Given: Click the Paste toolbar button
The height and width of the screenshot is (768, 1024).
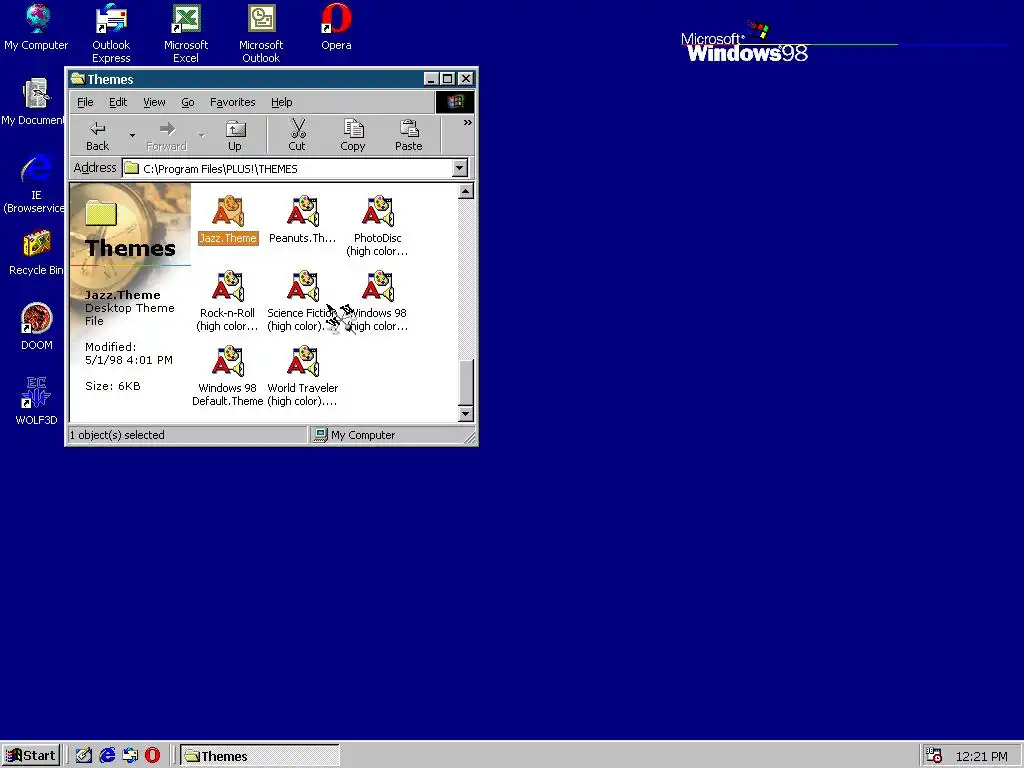Looking at the screenshot, I should (409, 135).
